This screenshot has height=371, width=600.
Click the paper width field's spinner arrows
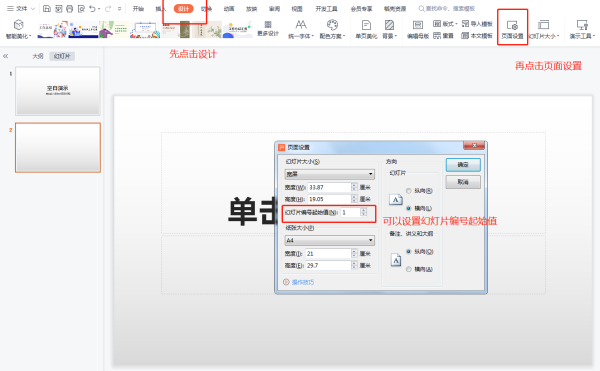(x=354, y=254)
